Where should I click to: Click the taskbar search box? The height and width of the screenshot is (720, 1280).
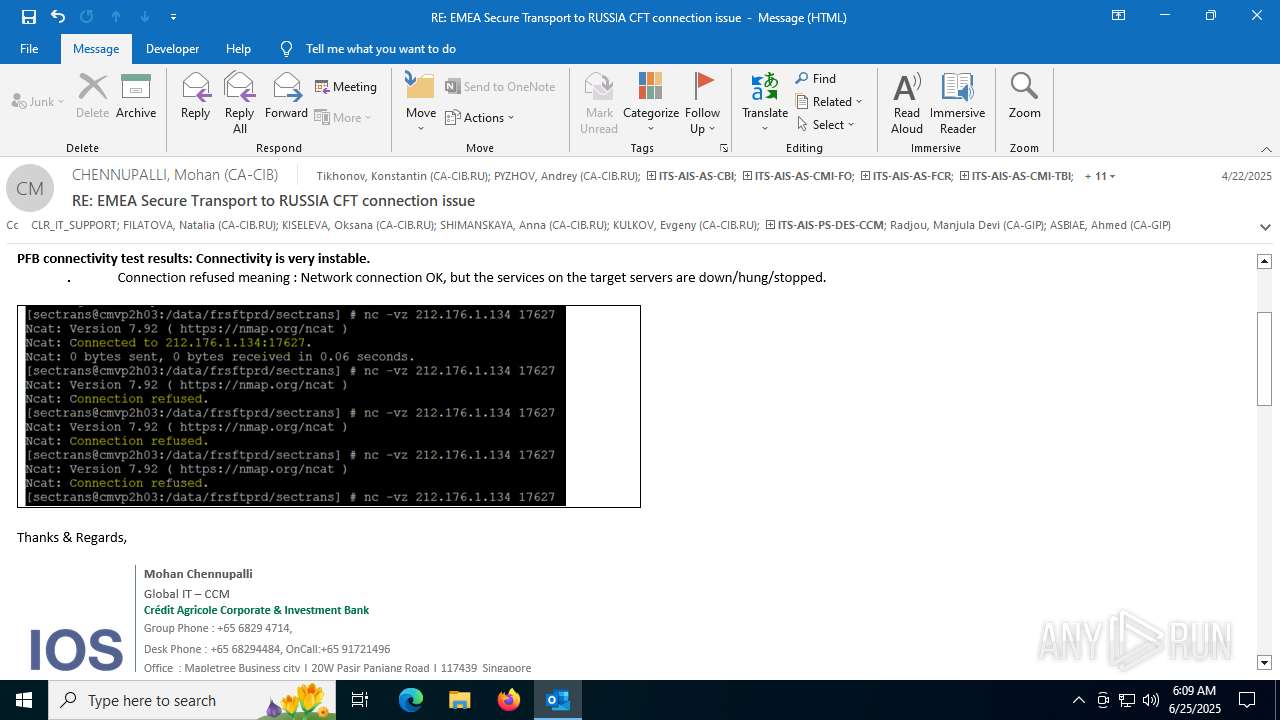coord(192,700)
